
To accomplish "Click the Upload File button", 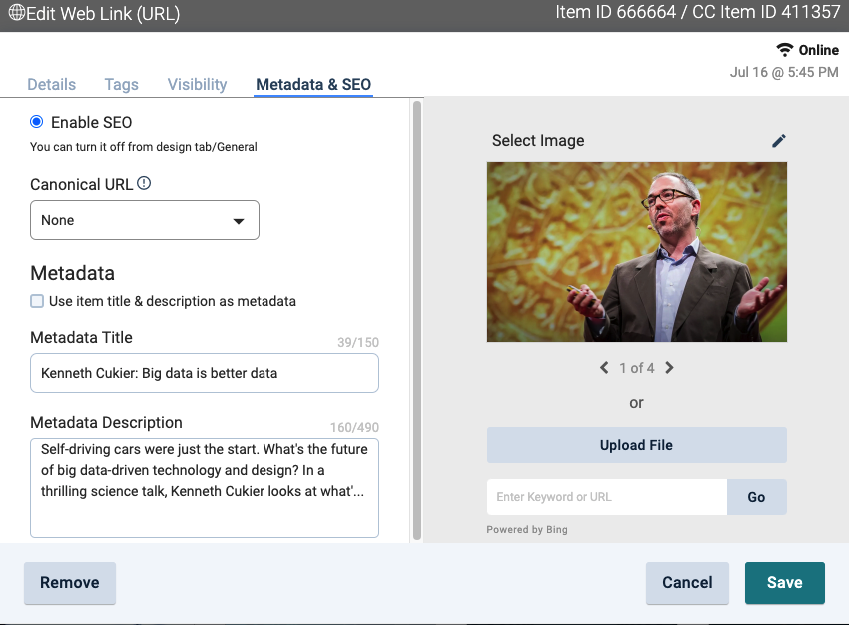I will (636, 445).
